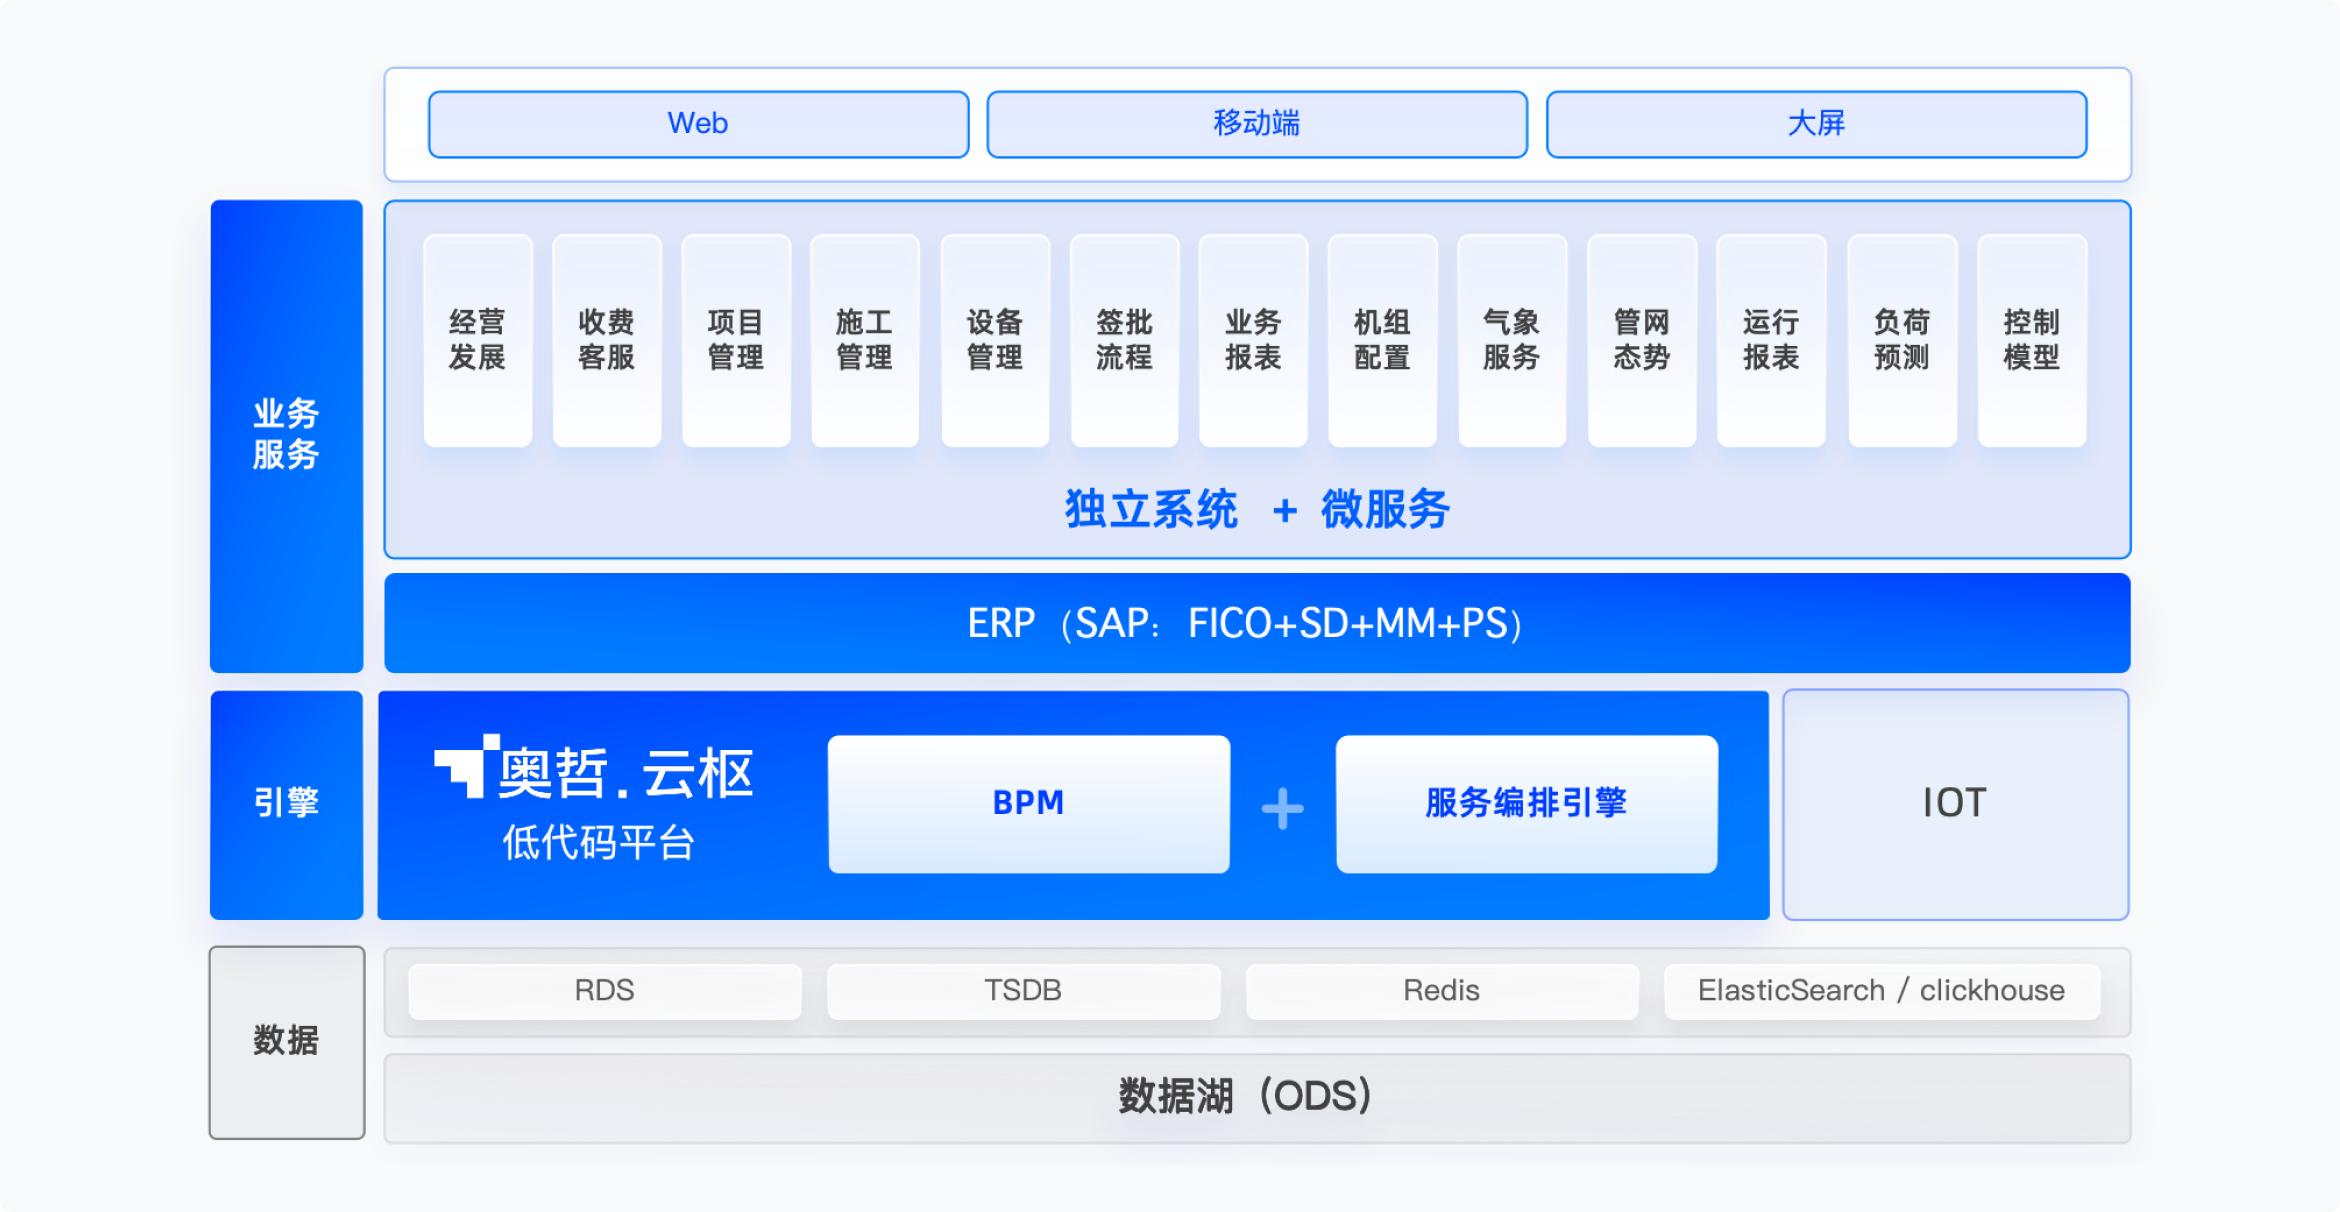Select the 机组配置 card
This screenshot has width=2340, height=1212.
[x=1382, y=340]
